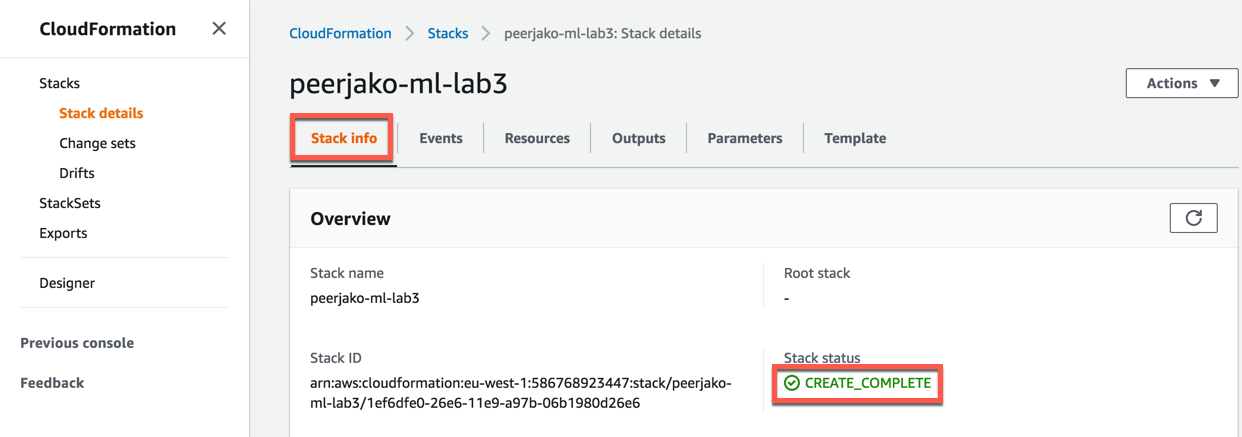
Task: Open the Parameters tab
Action: coord(745,138)
